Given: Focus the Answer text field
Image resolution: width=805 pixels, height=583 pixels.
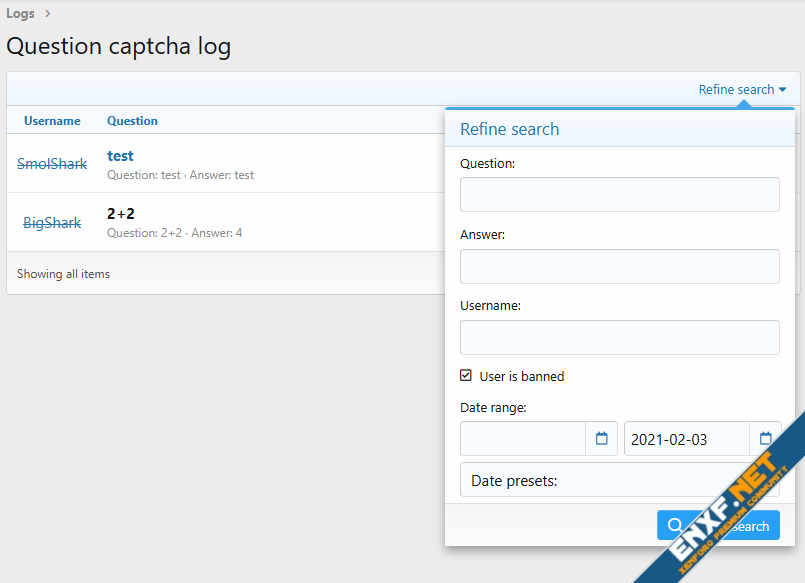Looking at the screenshot, I should [619, 266].
